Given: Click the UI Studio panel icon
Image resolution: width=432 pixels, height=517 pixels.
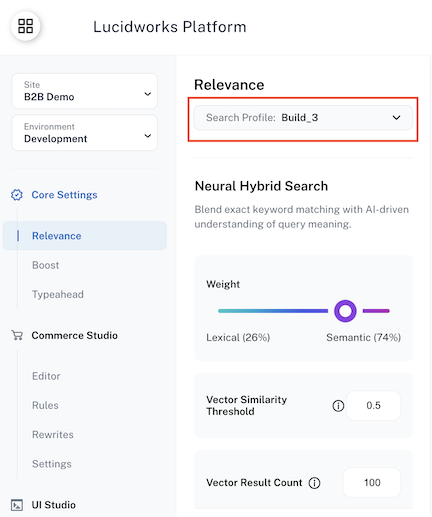Looking at the screenshot, I should pyautogui.click(x=17, y=505).
